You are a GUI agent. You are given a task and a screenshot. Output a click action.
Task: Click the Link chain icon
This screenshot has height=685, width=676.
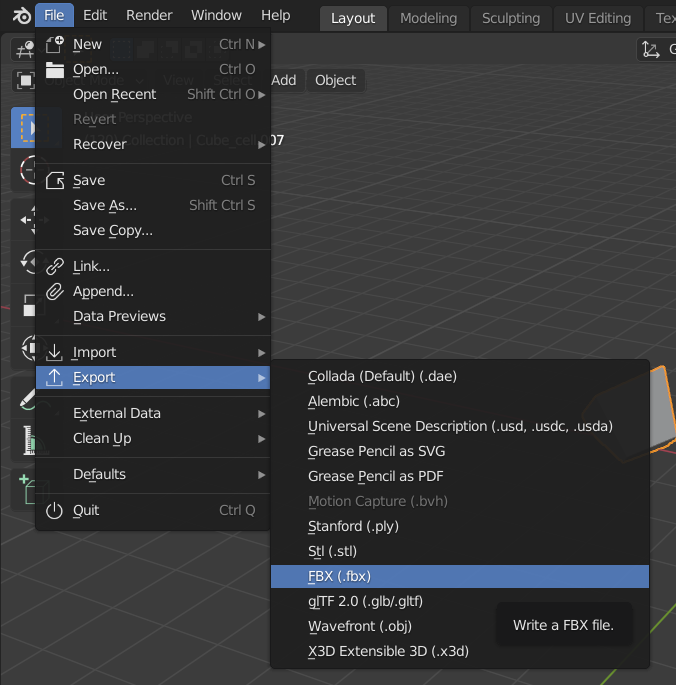(x=55, y=266)
